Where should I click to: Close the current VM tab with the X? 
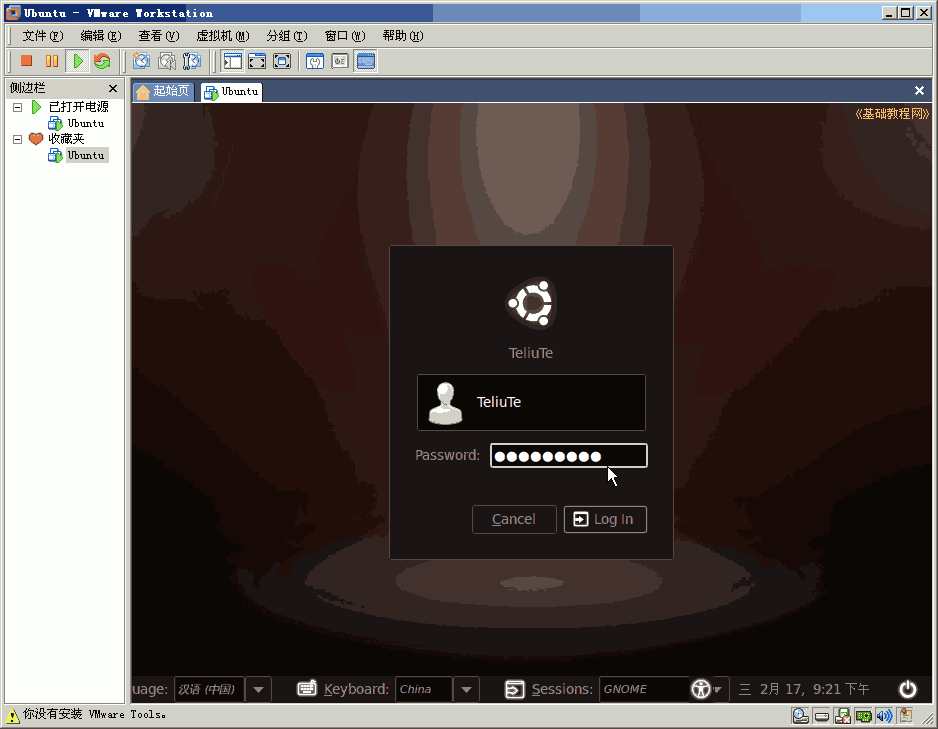919,90
